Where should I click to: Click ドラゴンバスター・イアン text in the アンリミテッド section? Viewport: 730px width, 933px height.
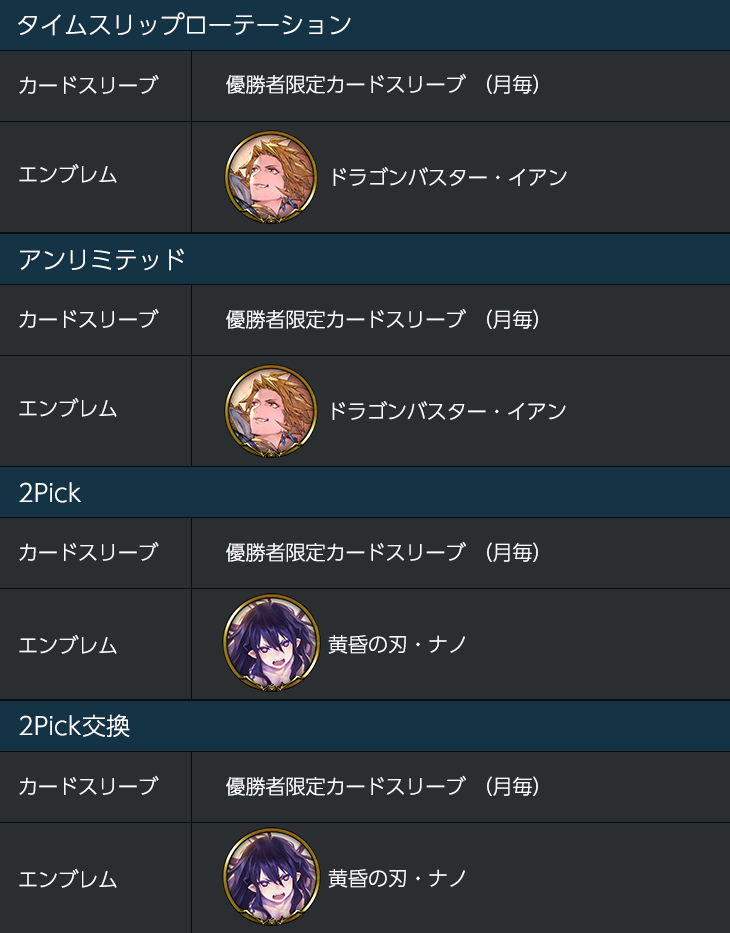pos(448,411)
